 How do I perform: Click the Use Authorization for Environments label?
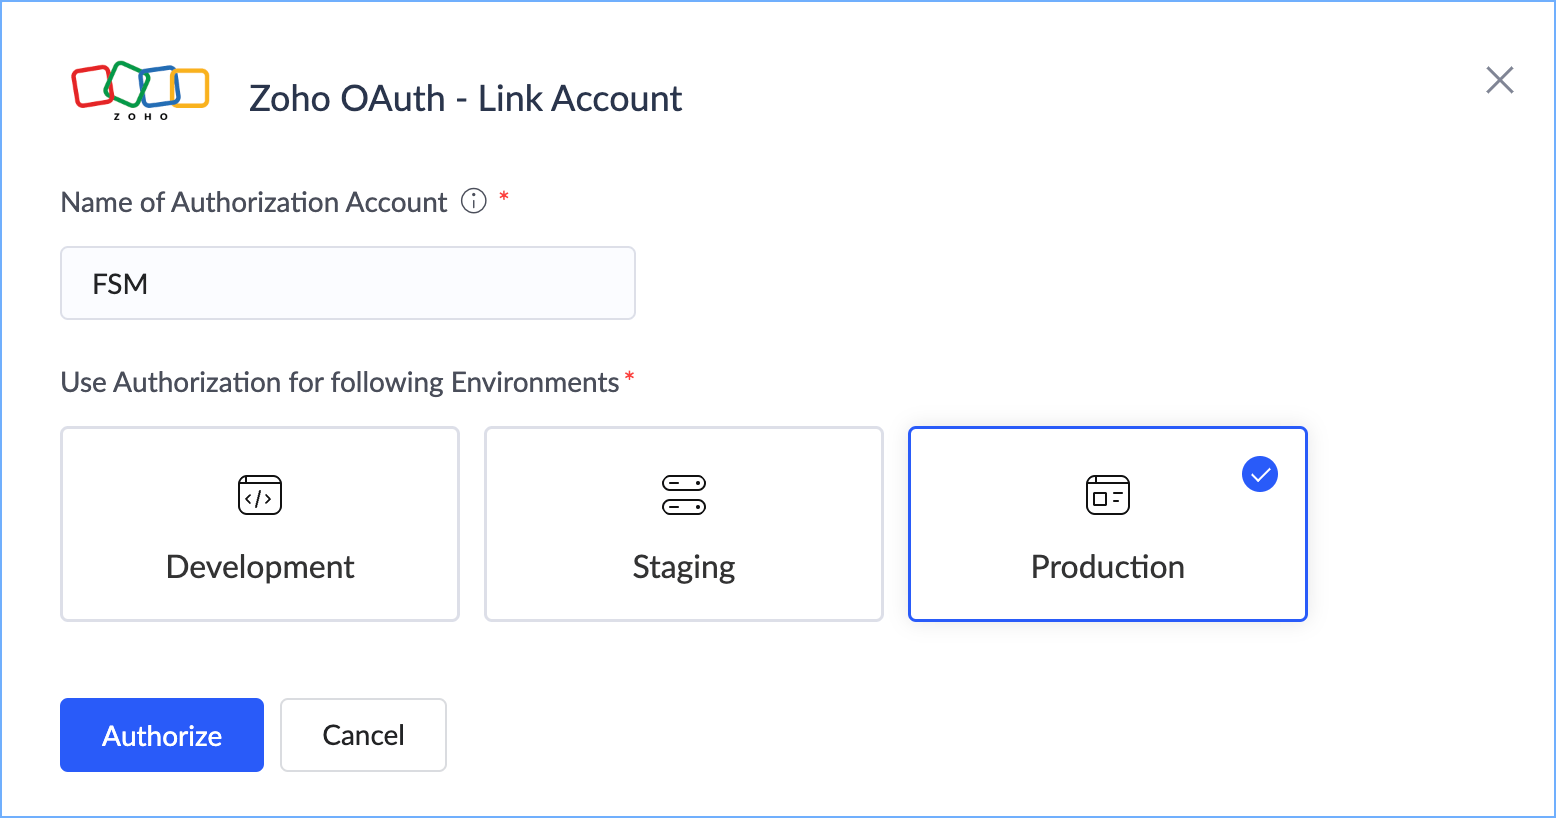[x=340, y=382]
